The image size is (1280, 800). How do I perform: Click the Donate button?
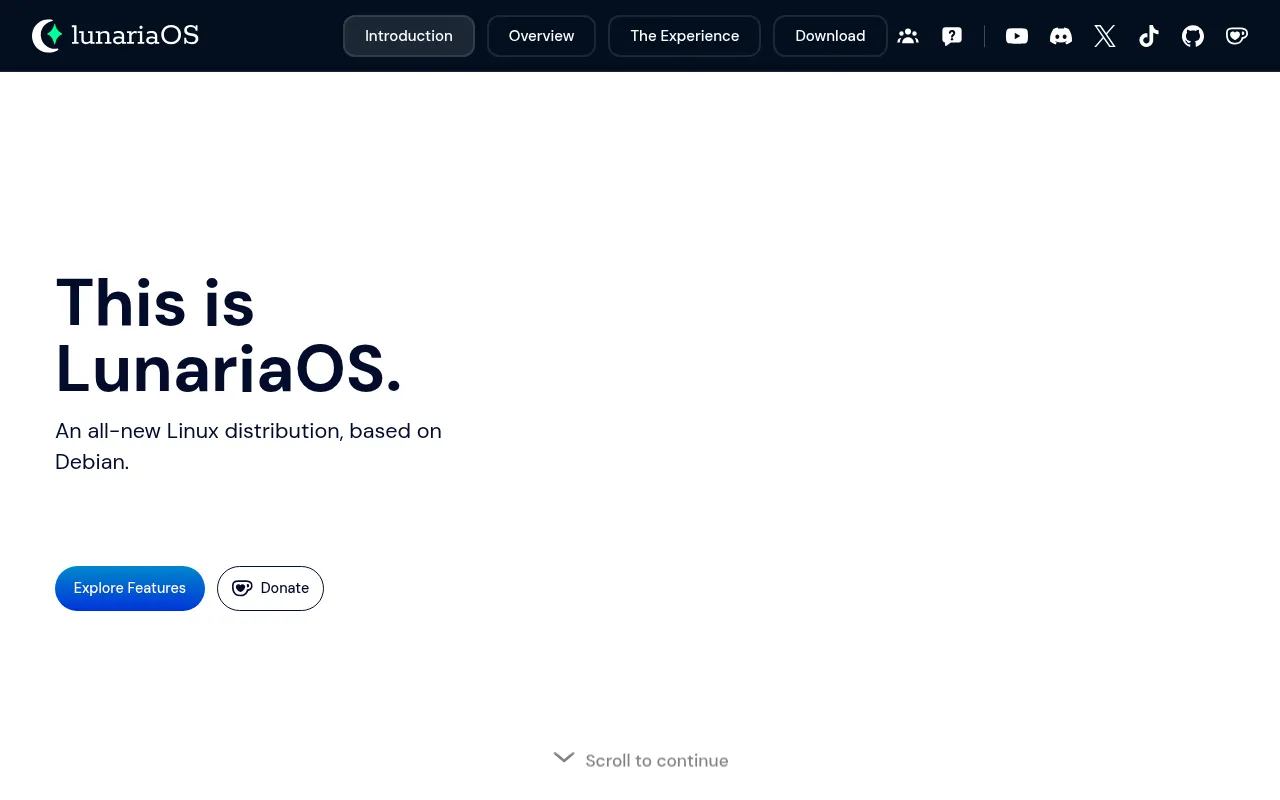[x=270, y=588]
